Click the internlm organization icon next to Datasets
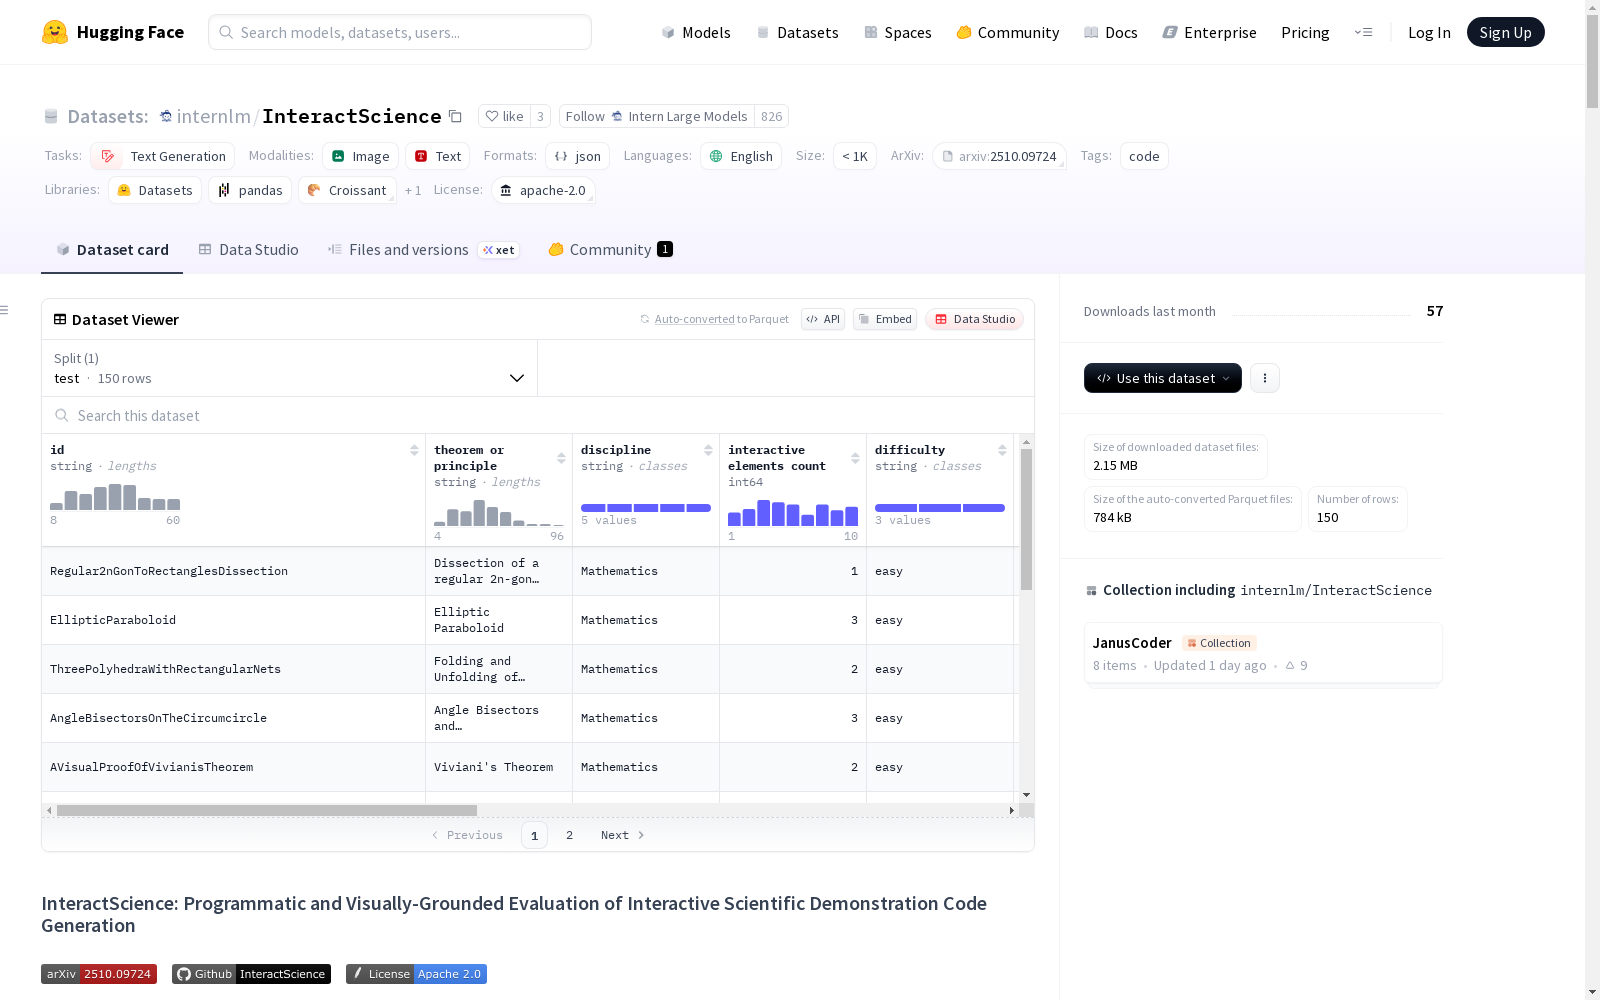This screenshot has width=1600, height=1000. [x=166, y=116]
